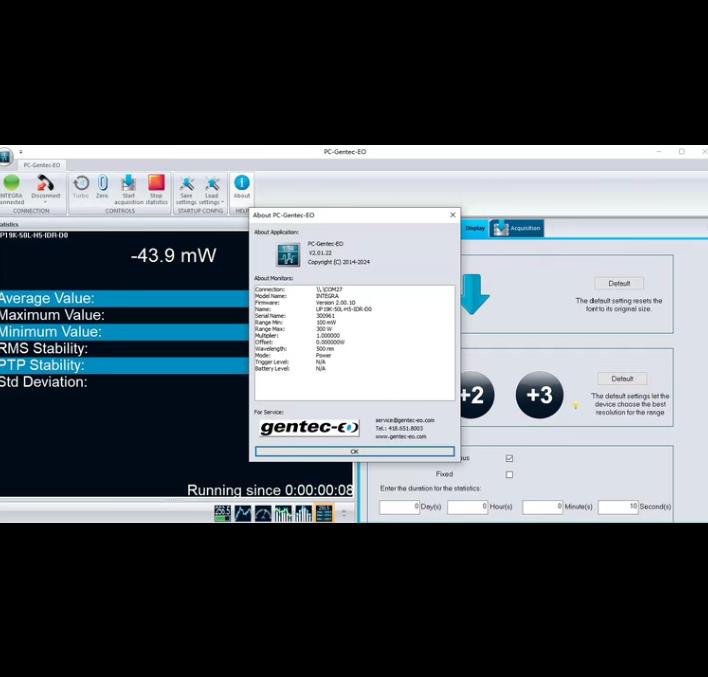Screen dimensions: 708x677
Task: Open the needle gauge view icon
Action: [x=263, y=513]
